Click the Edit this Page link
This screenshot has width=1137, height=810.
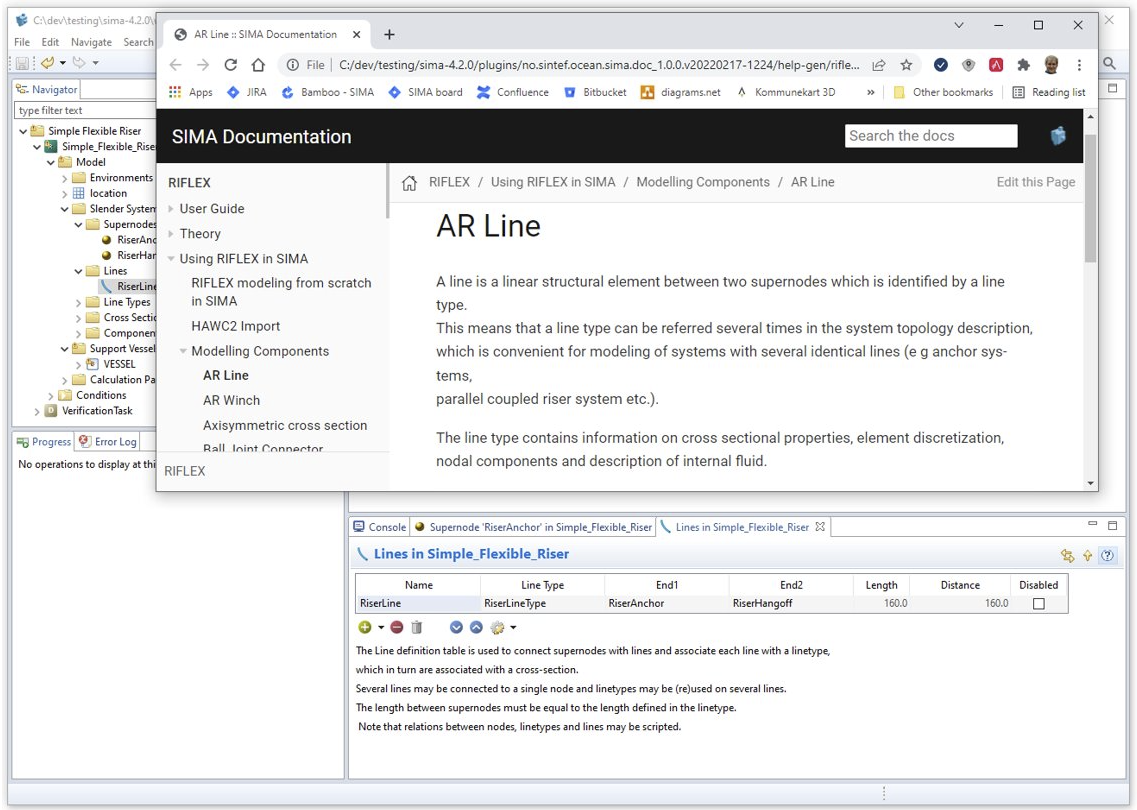click(x=1035, y=182)
